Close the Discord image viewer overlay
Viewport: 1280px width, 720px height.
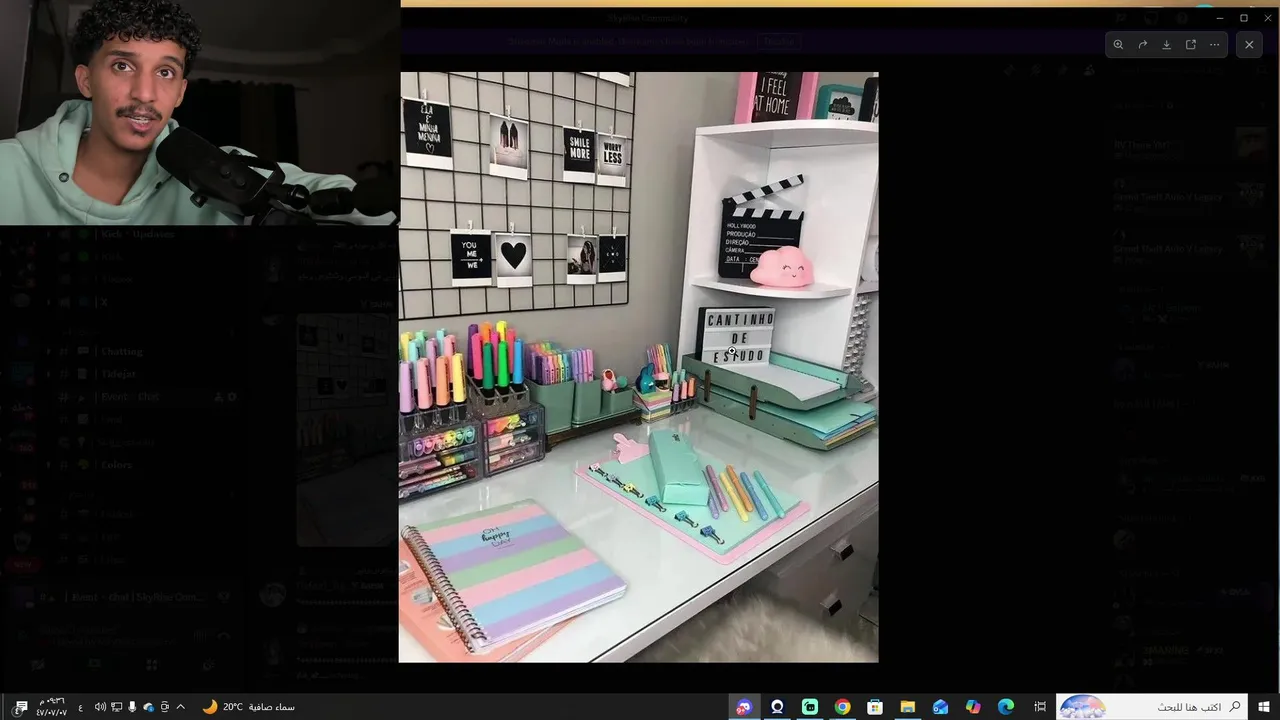pyautogui.click(x=1249, y=44)
